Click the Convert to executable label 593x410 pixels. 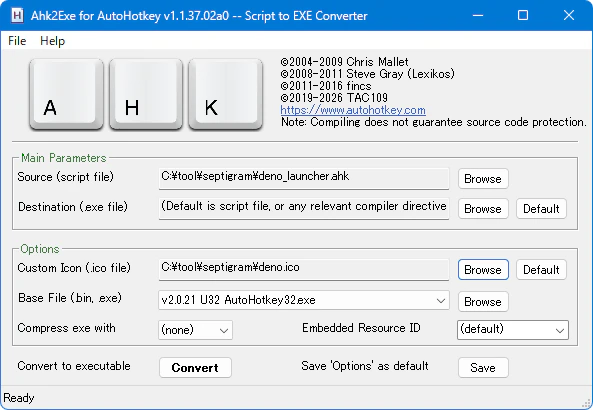[x=74, y=366]
